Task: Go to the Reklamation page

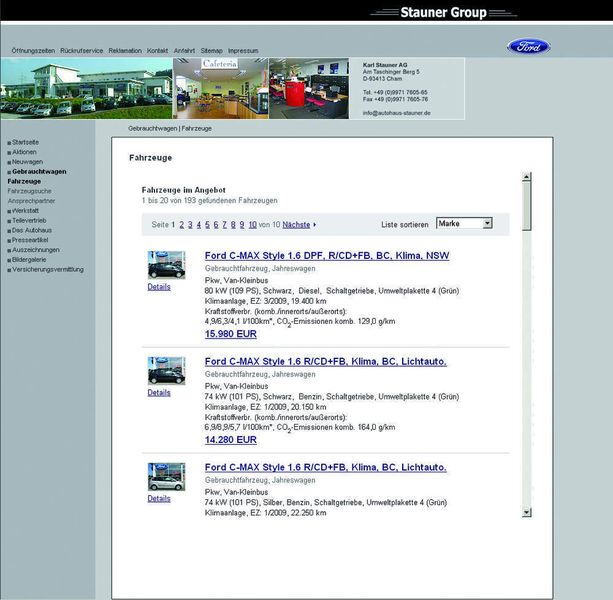Action: tap(125, 51)
